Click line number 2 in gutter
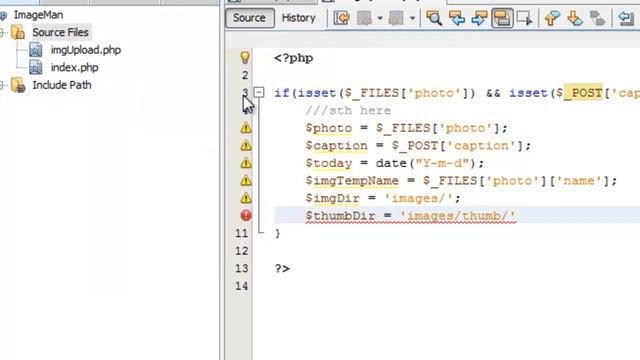640x360 pixels. point(244,75)
